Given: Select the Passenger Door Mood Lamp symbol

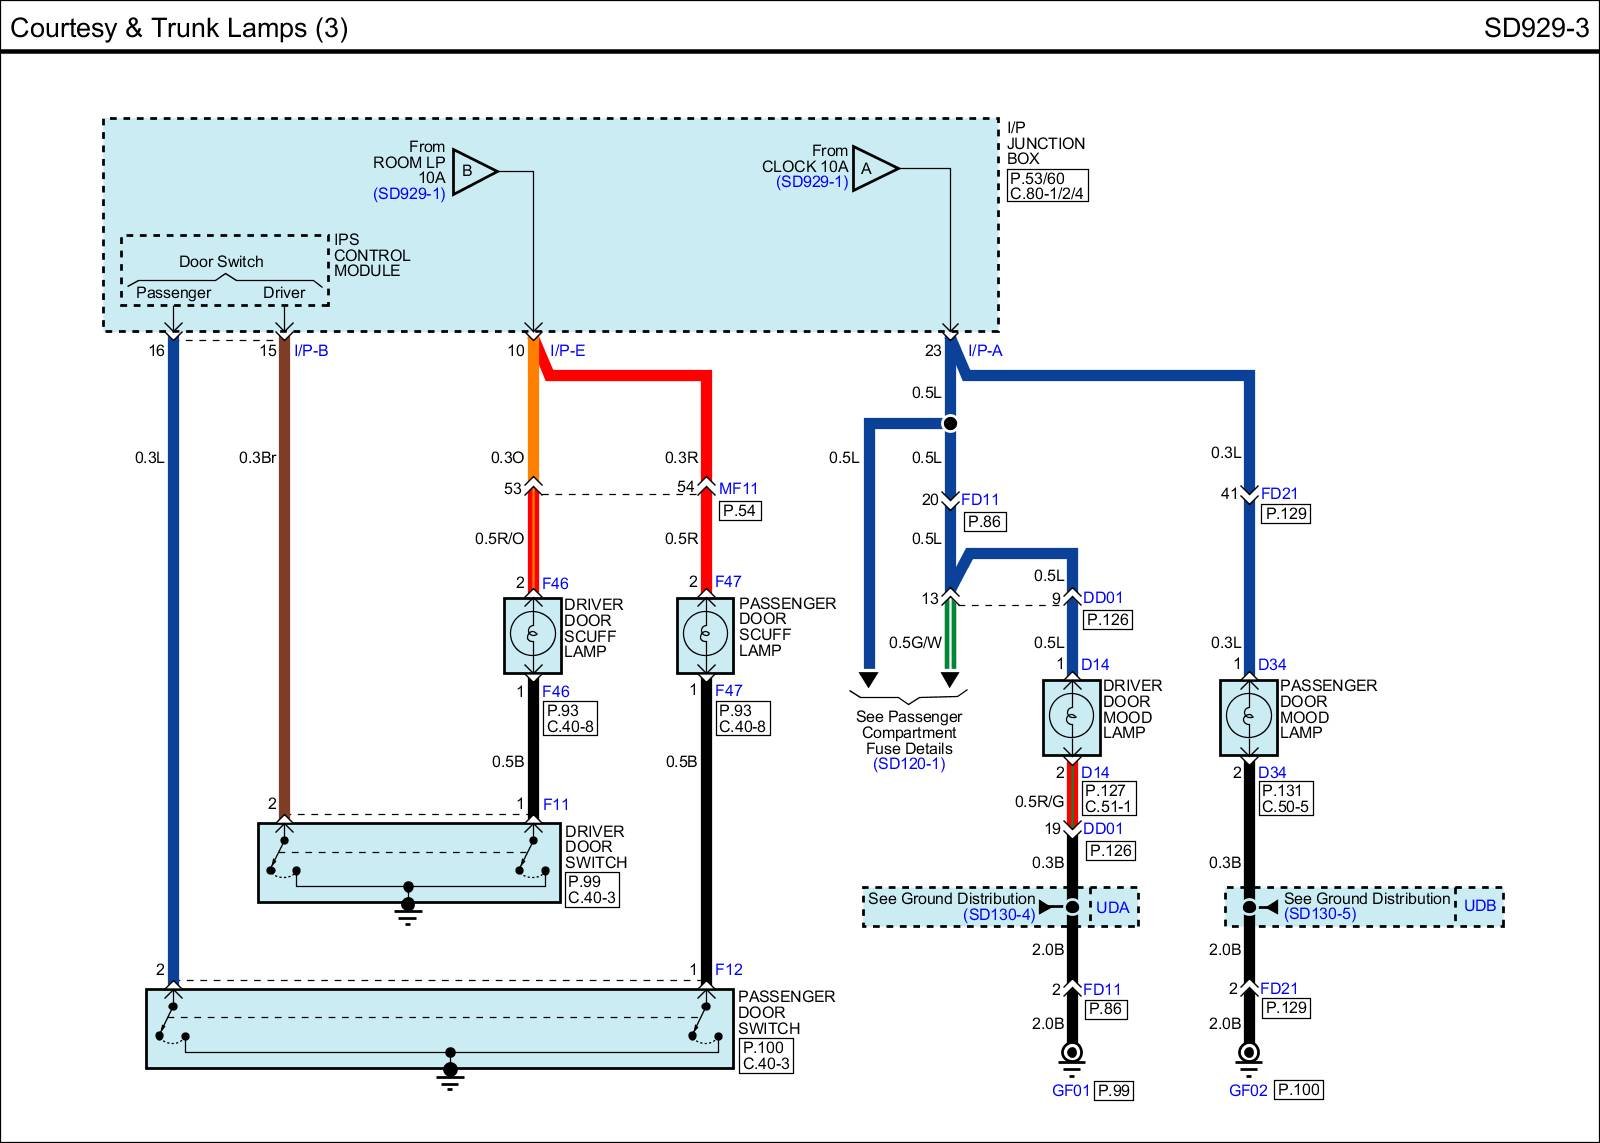Looking at the screenshot, I should point(1248,717).
